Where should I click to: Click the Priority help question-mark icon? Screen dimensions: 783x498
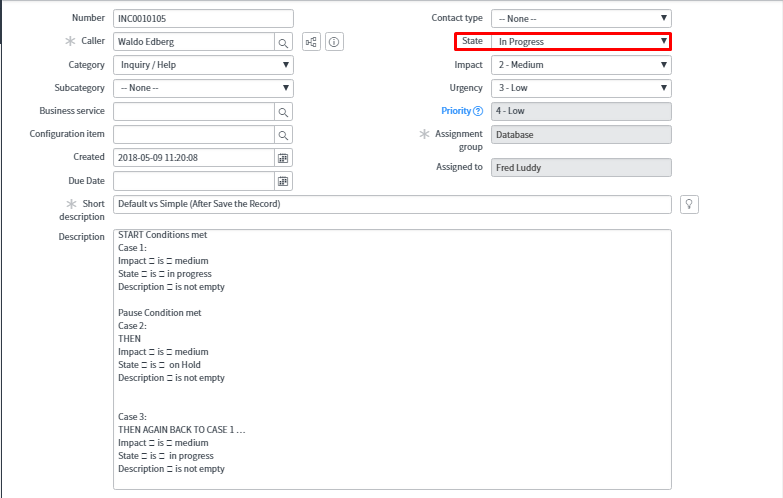(x=478, y=111)
